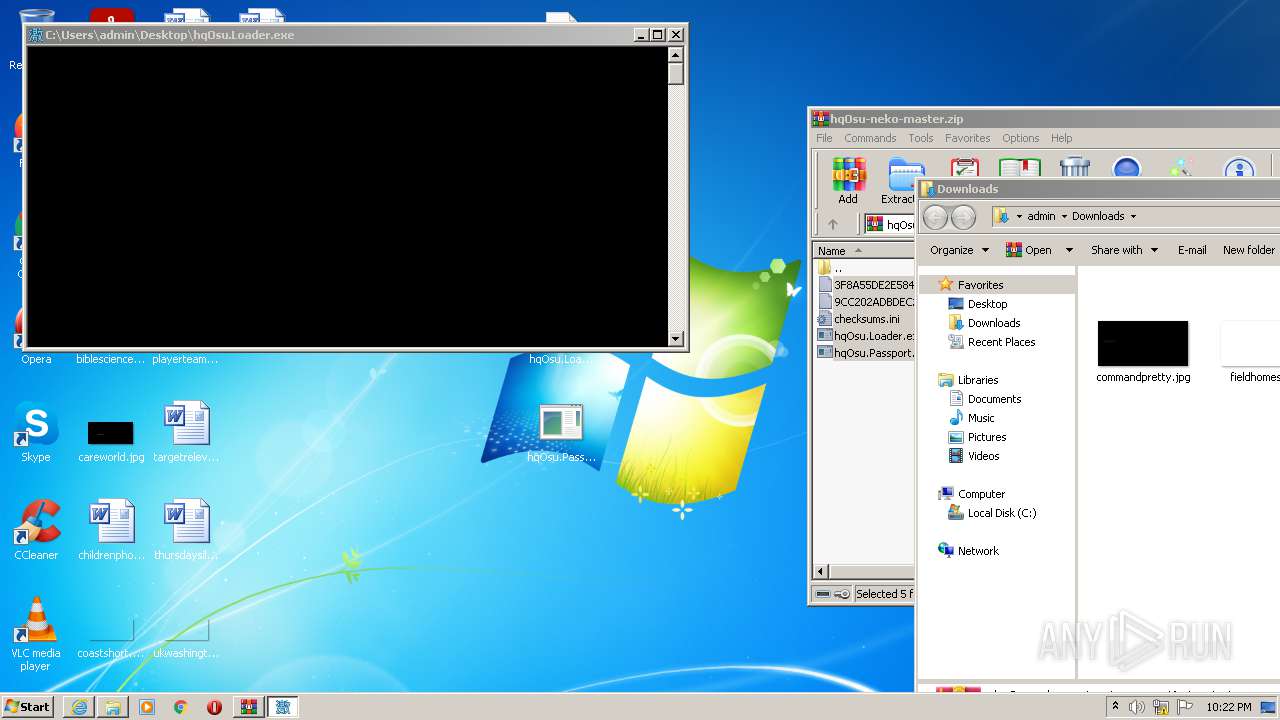Select the VLC media player desktop icon

point(36,634)
